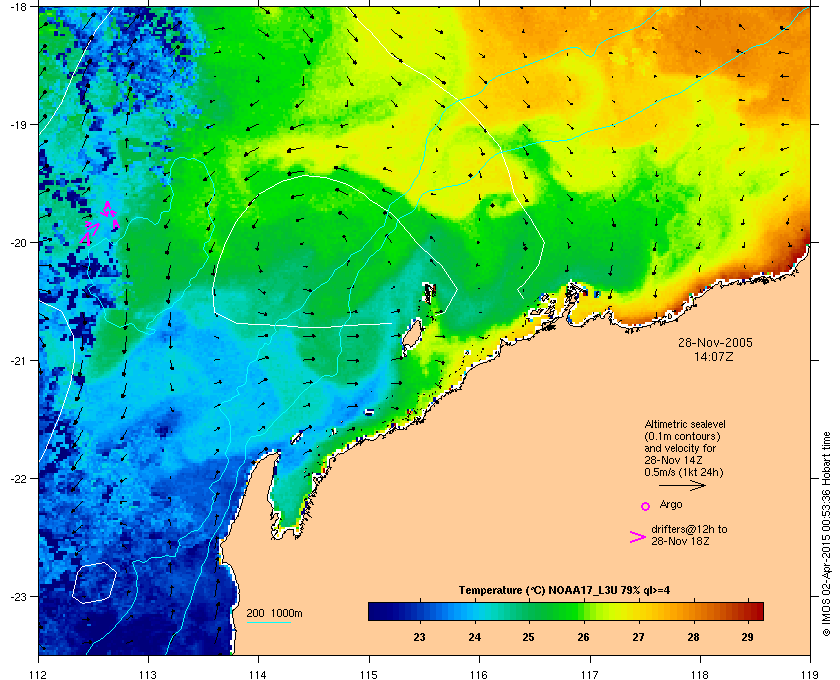The image size is (840, 680).
Task: Click the 14:07Z time label
Action: (x=713, y=356)
